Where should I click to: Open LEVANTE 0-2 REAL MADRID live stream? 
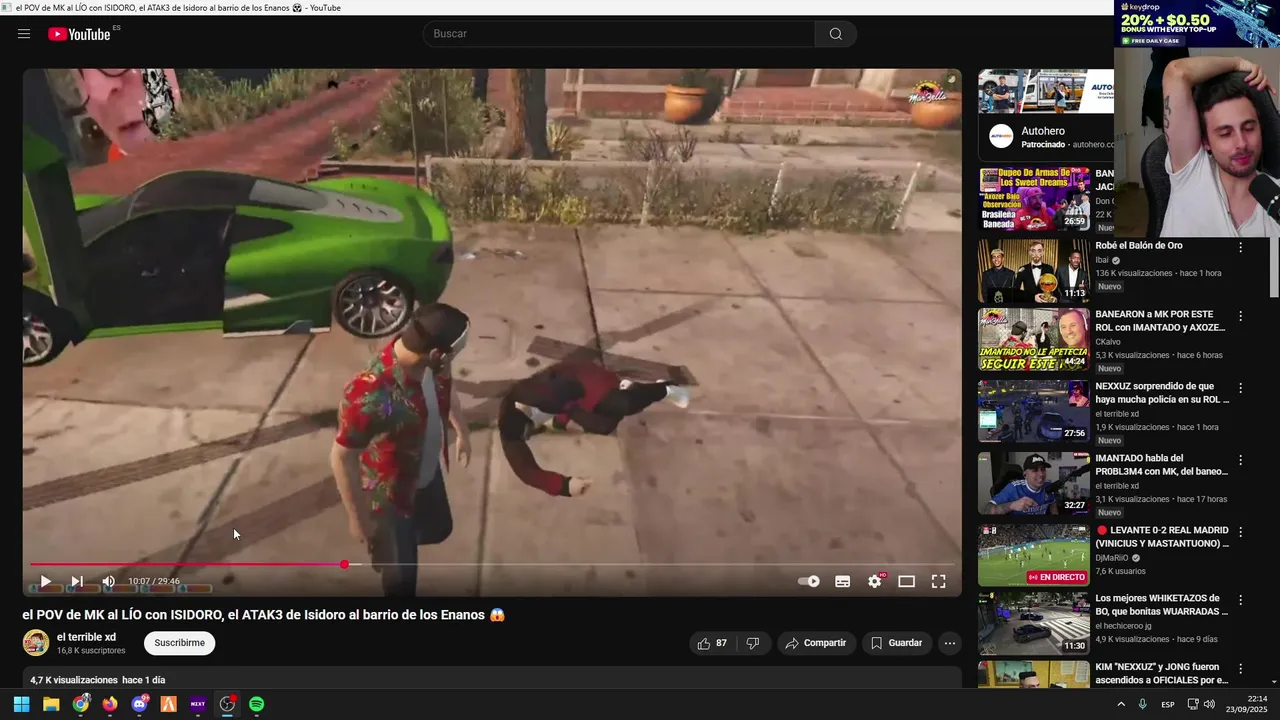tap(1162, 537)
